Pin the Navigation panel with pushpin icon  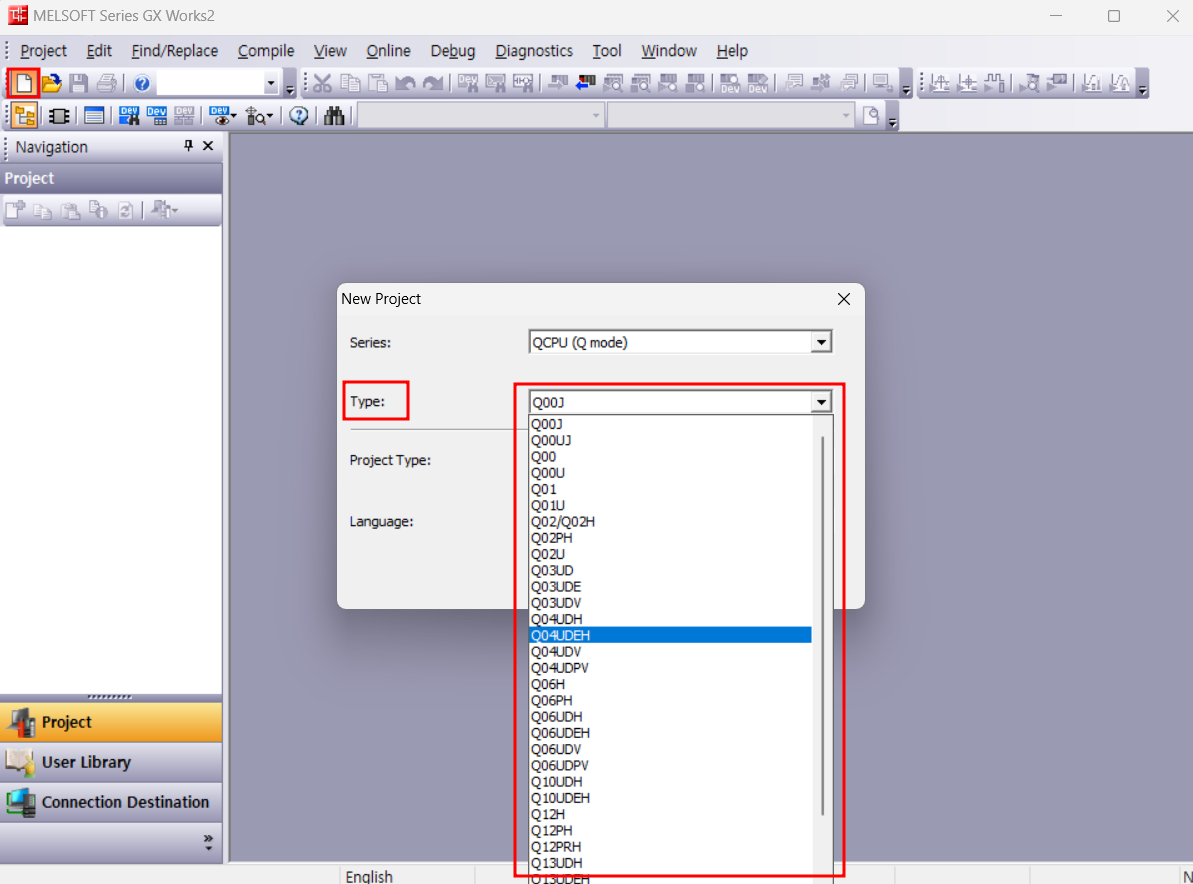188,145
